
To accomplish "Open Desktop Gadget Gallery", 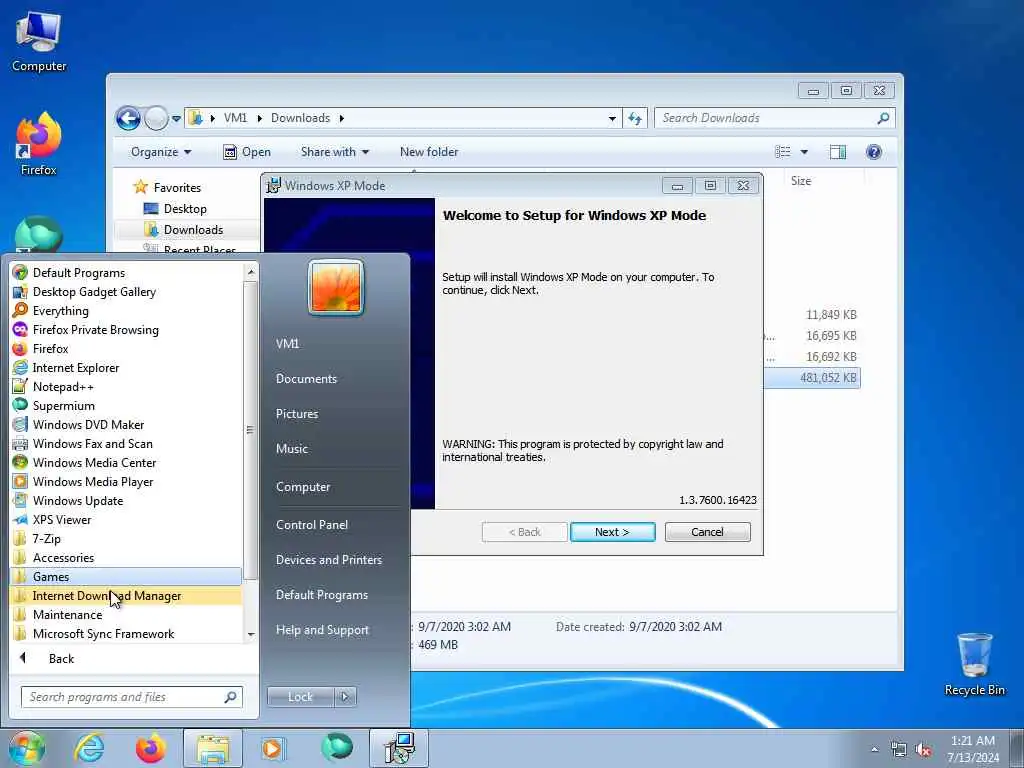I will [x=126, y=291].
